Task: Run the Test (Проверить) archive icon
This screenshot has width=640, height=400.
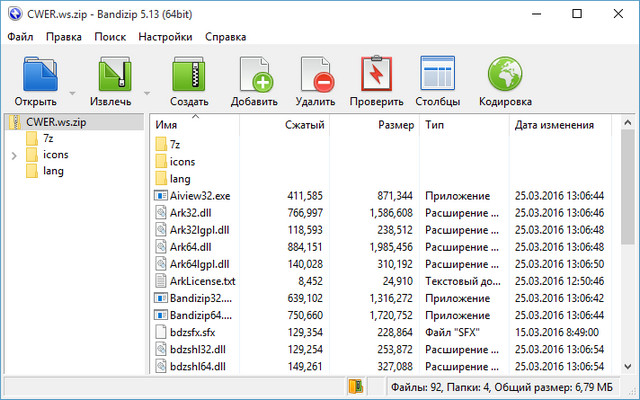Action: pos(375,75)
